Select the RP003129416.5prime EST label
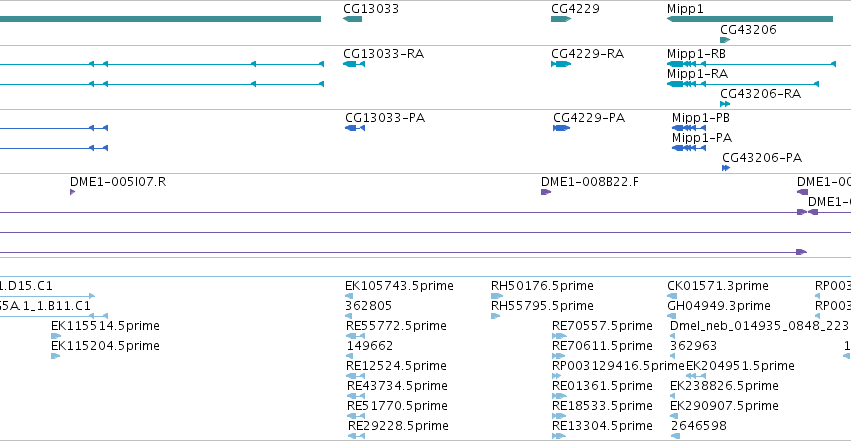The width and height of the screenshot is (851, 441). (618, 366)
